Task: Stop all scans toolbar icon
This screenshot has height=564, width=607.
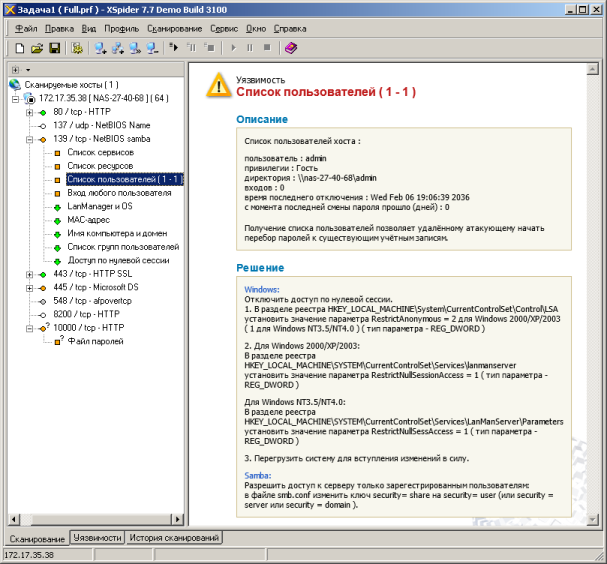Action: (x=267, y=48)
